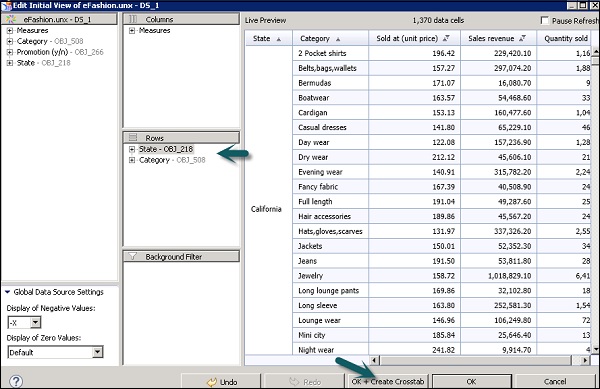Click the Sold at unit price sort icon
Image resolution: width=600 pixels, height=389 pixels.
[x=446, y=38]
